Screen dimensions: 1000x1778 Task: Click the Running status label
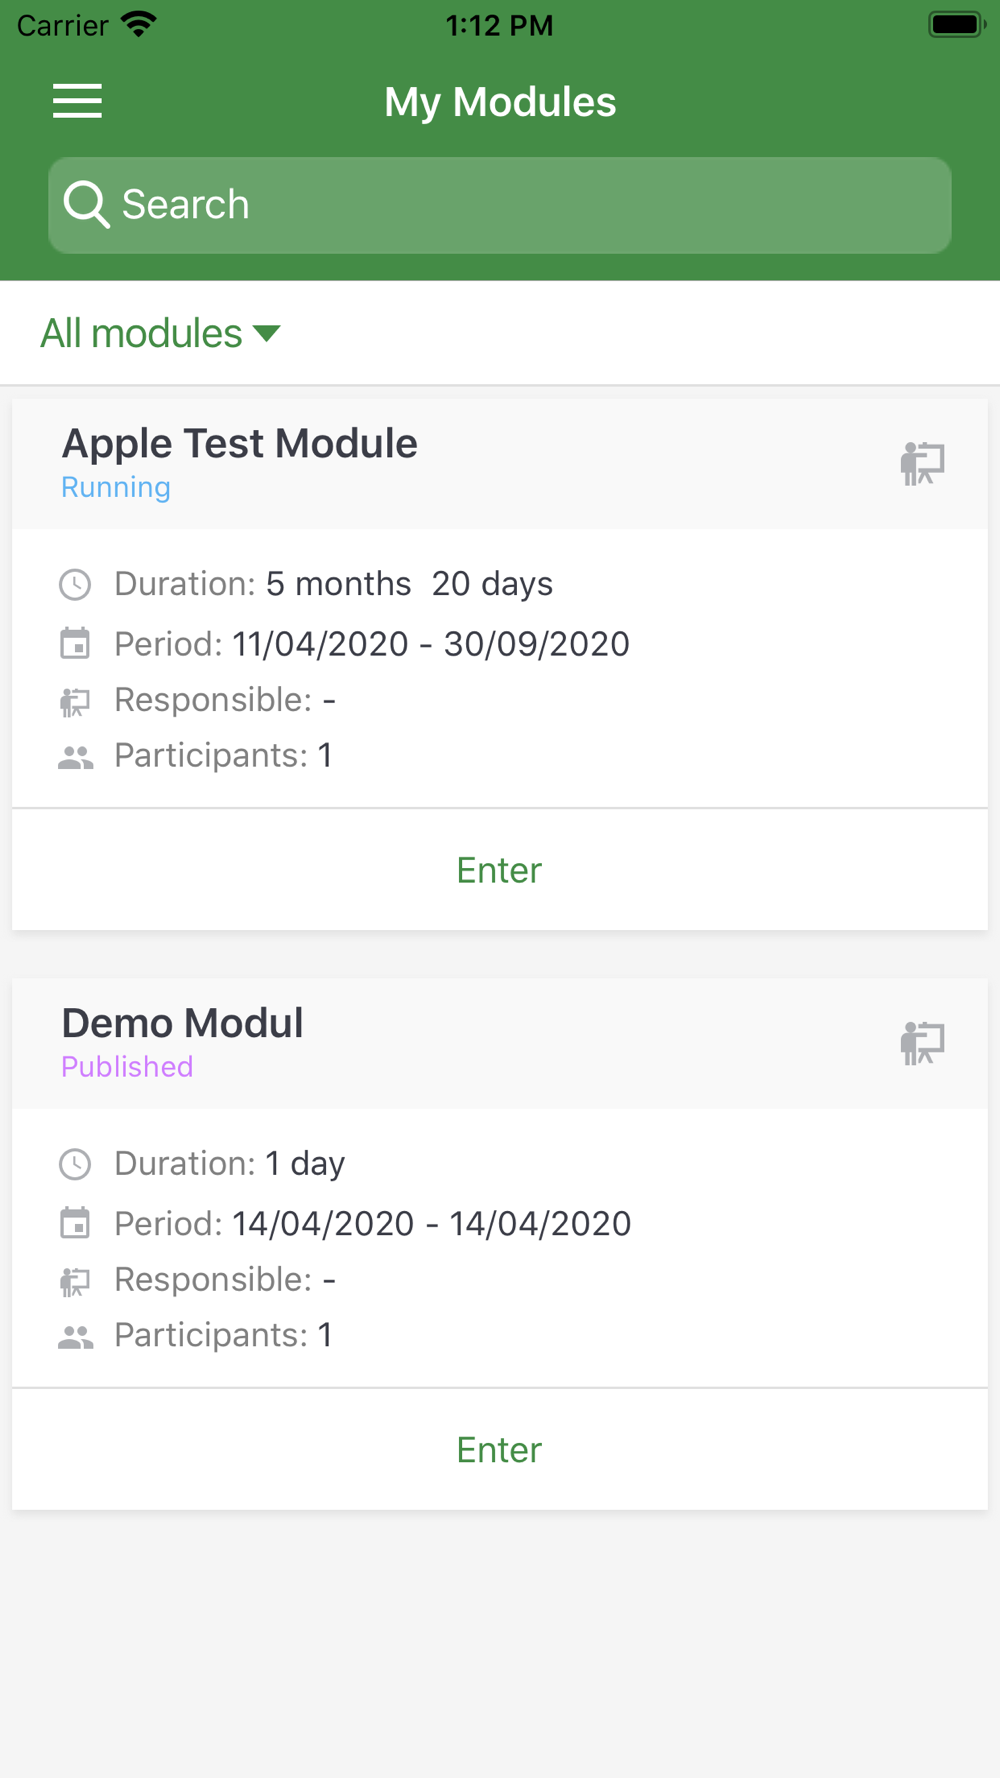tap(116, 487)
